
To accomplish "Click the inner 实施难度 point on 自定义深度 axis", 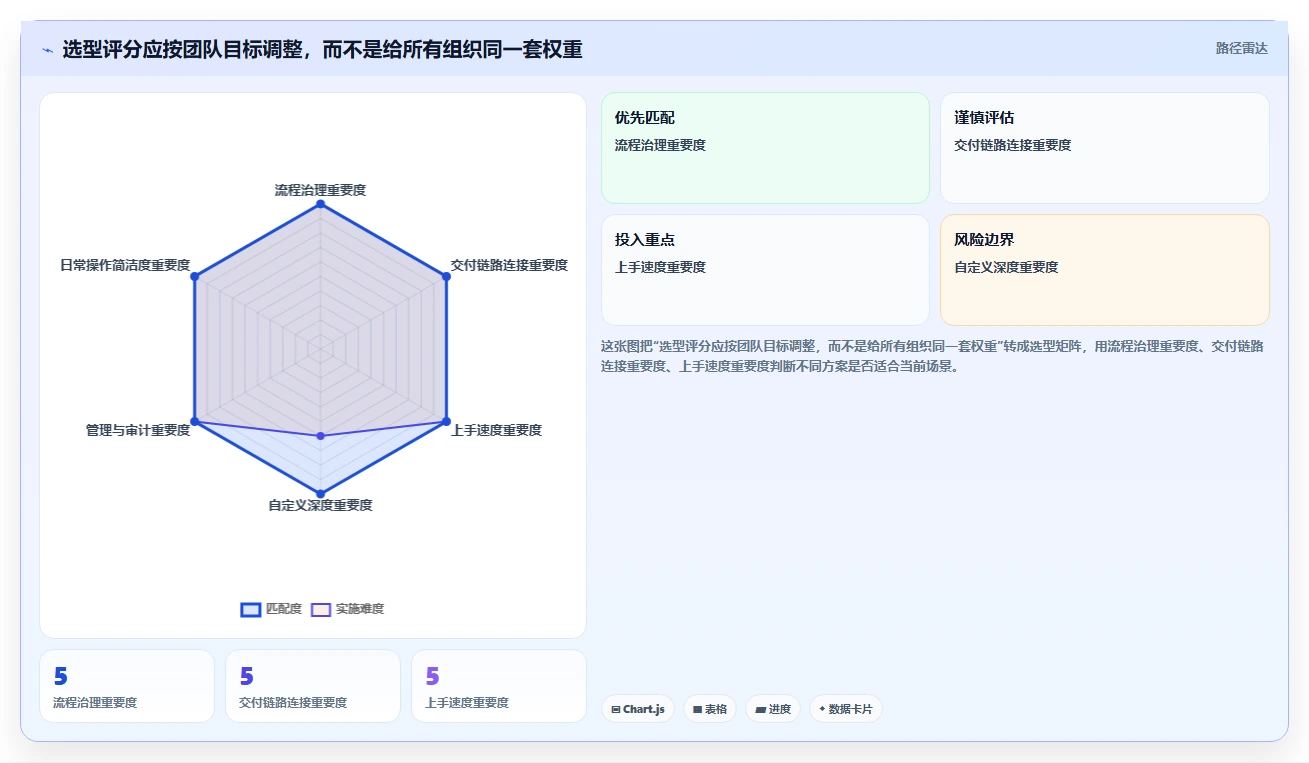I will (x=320, y=436).
